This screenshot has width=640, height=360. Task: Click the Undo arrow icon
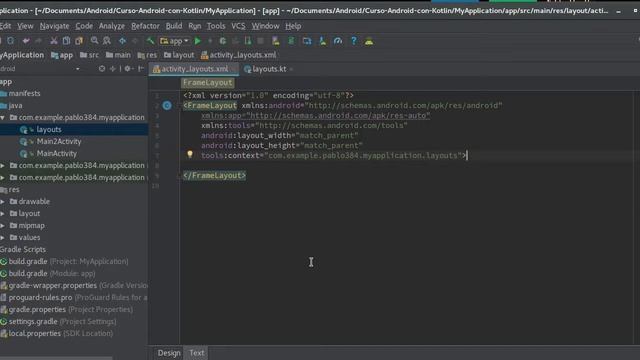point(26,41)
